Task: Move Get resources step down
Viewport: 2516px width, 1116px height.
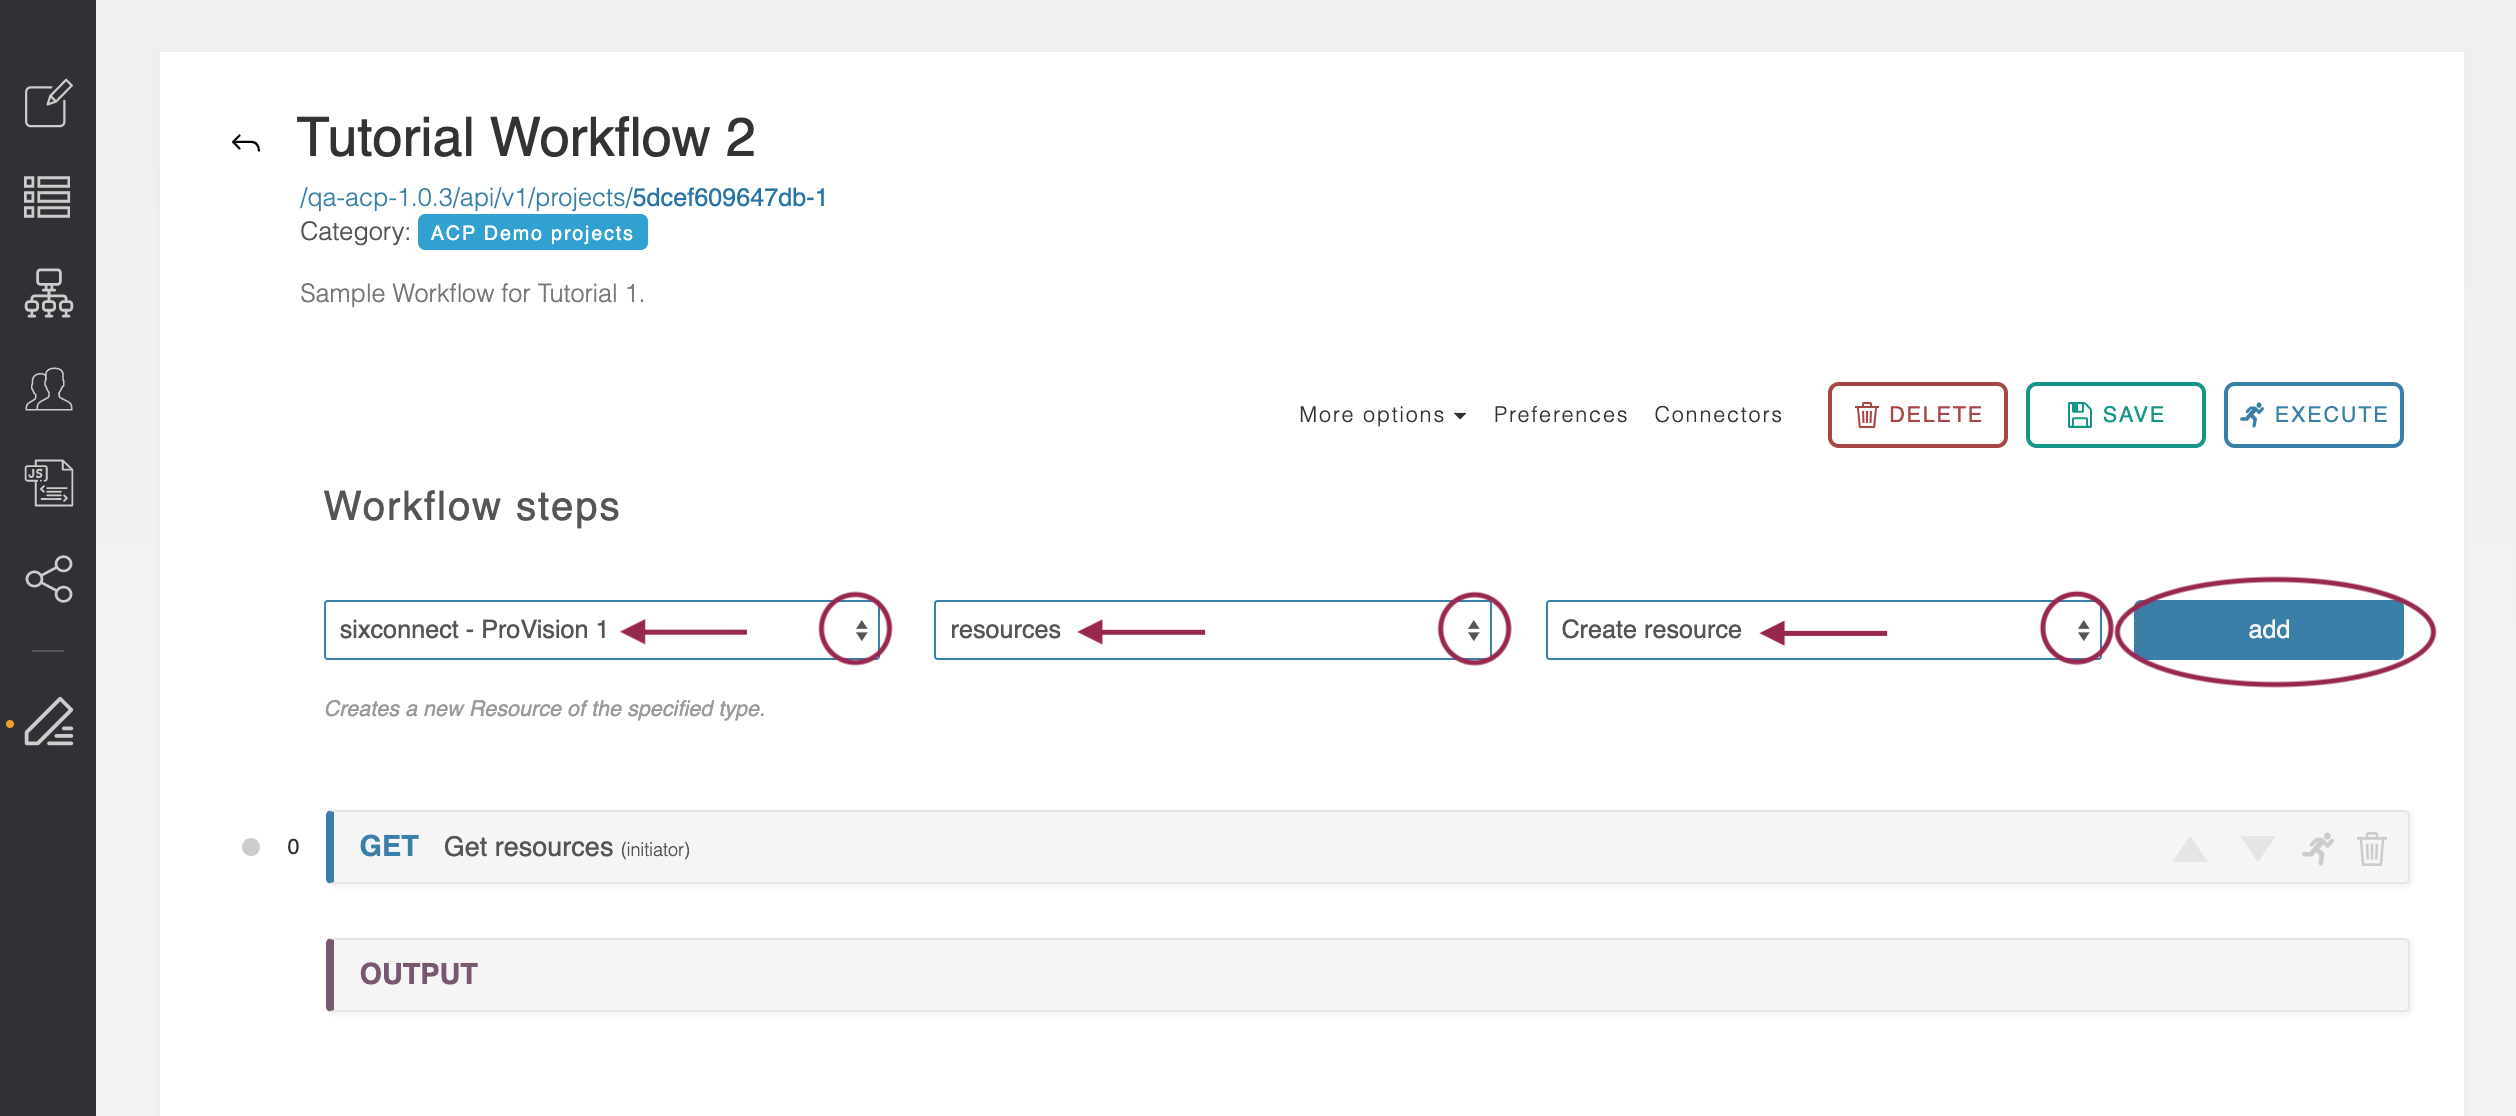Action: (x=2257, y=849)
